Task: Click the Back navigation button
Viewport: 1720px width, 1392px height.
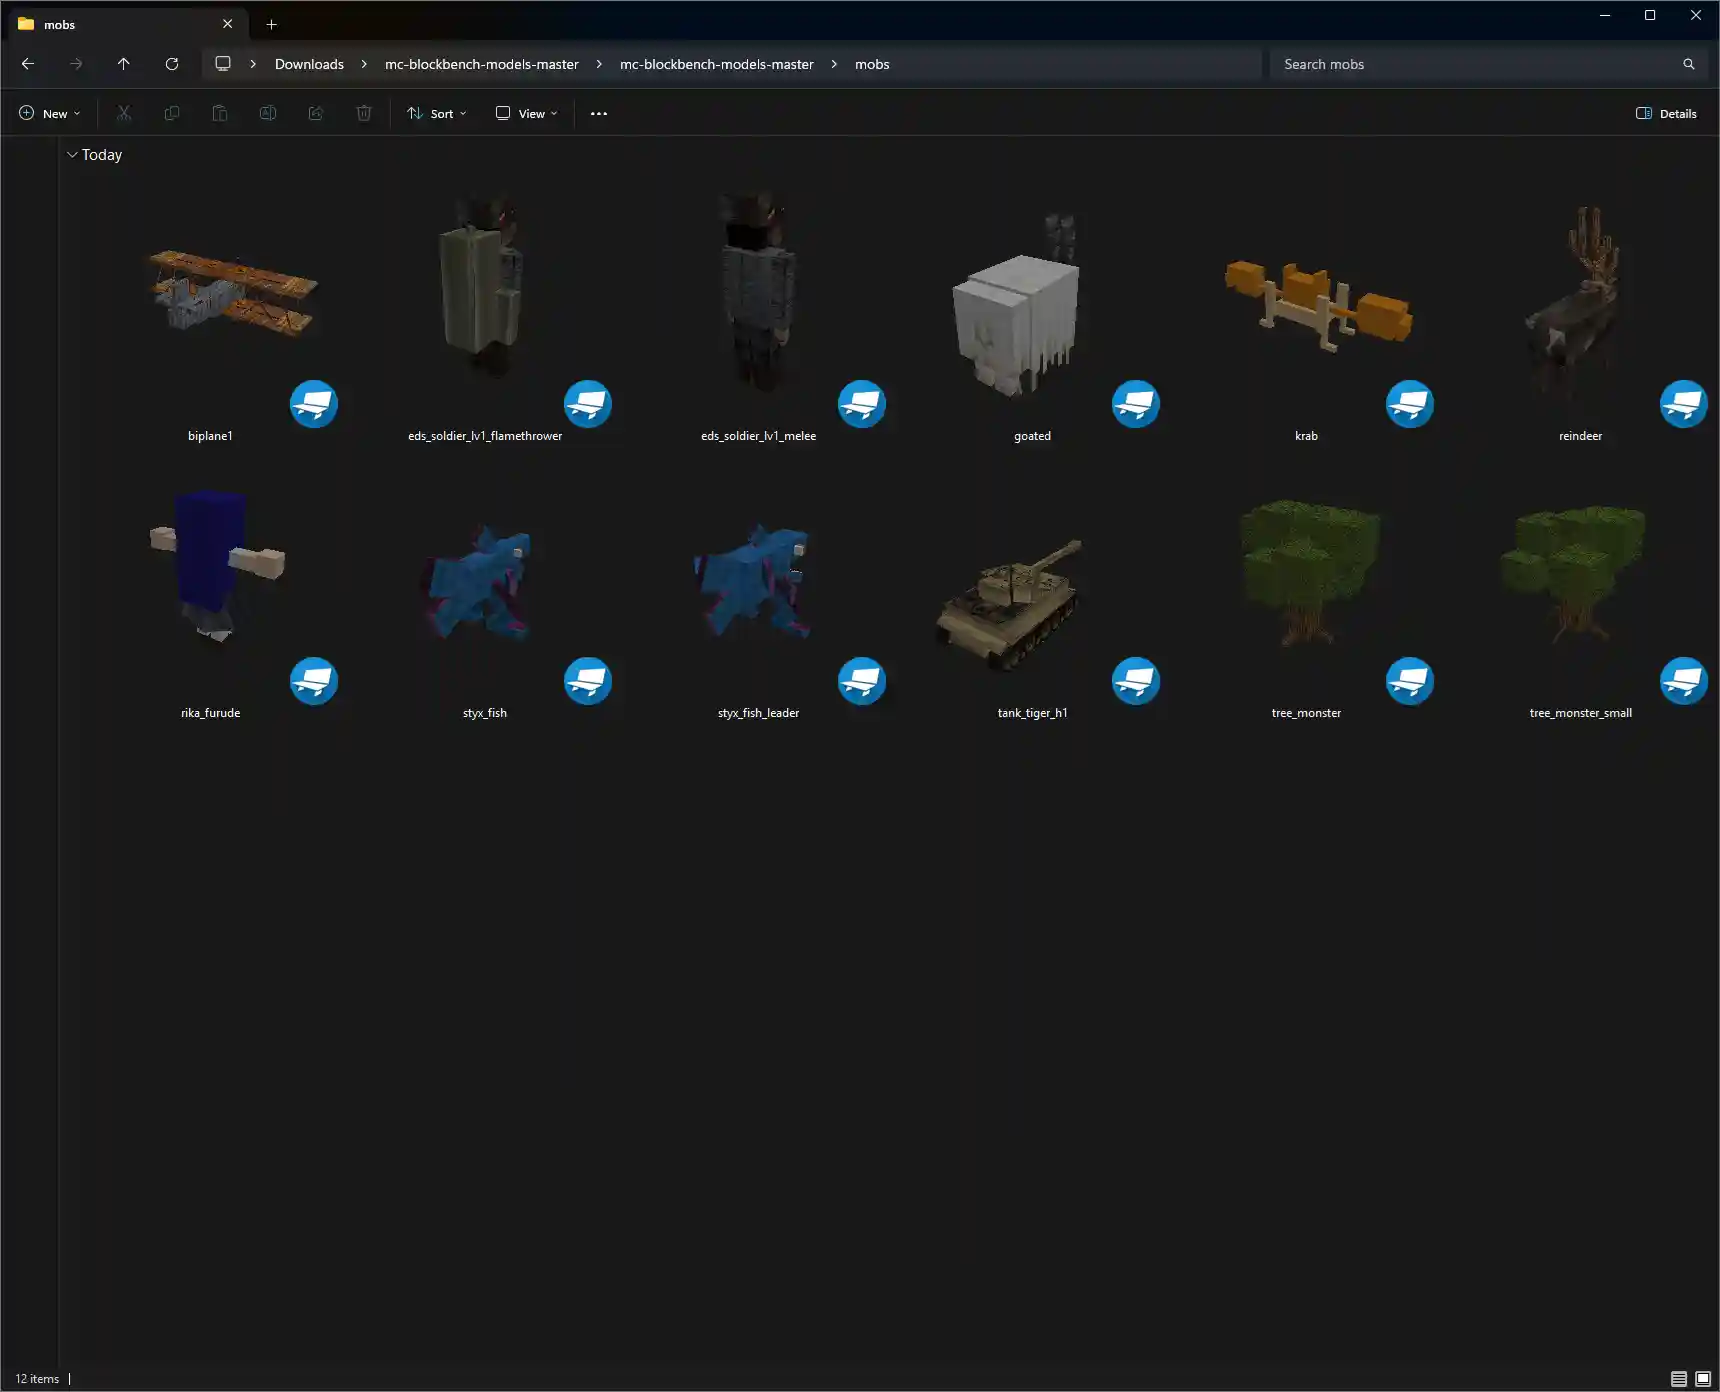Action: click(27, 63)
